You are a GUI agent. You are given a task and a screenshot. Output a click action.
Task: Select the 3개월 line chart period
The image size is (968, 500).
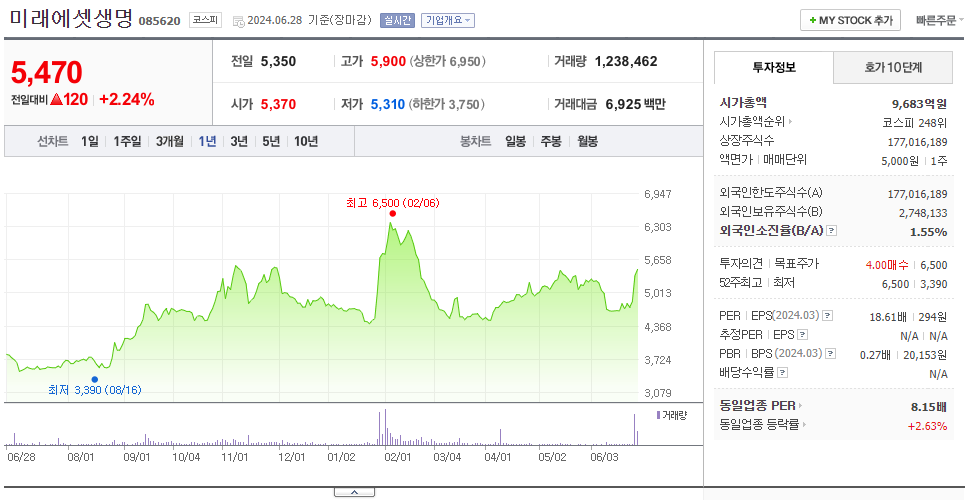[x=170, y=141]
